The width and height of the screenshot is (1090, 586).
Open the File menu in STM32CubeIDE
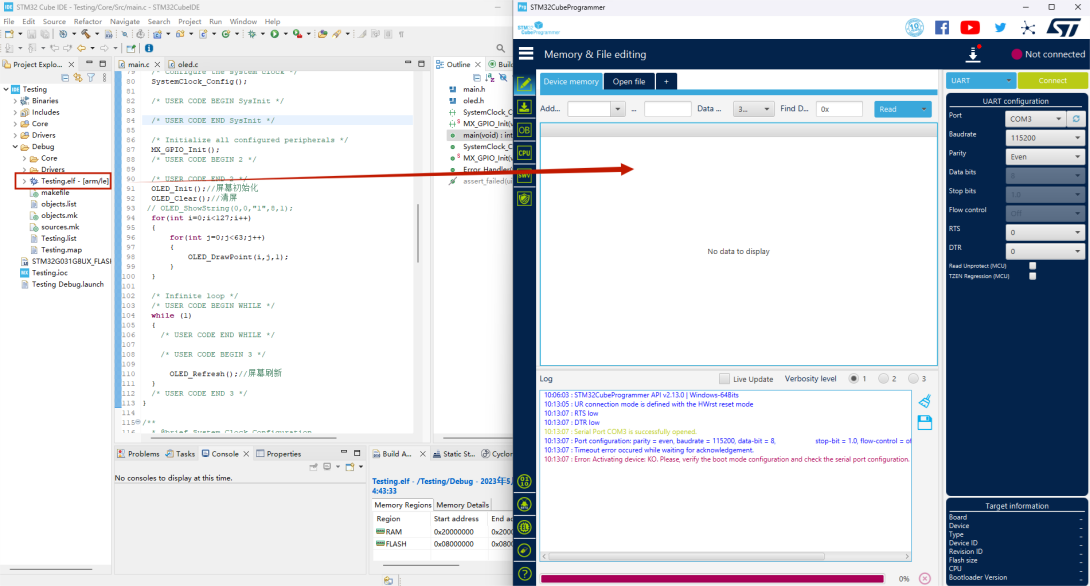coord(8,22)
